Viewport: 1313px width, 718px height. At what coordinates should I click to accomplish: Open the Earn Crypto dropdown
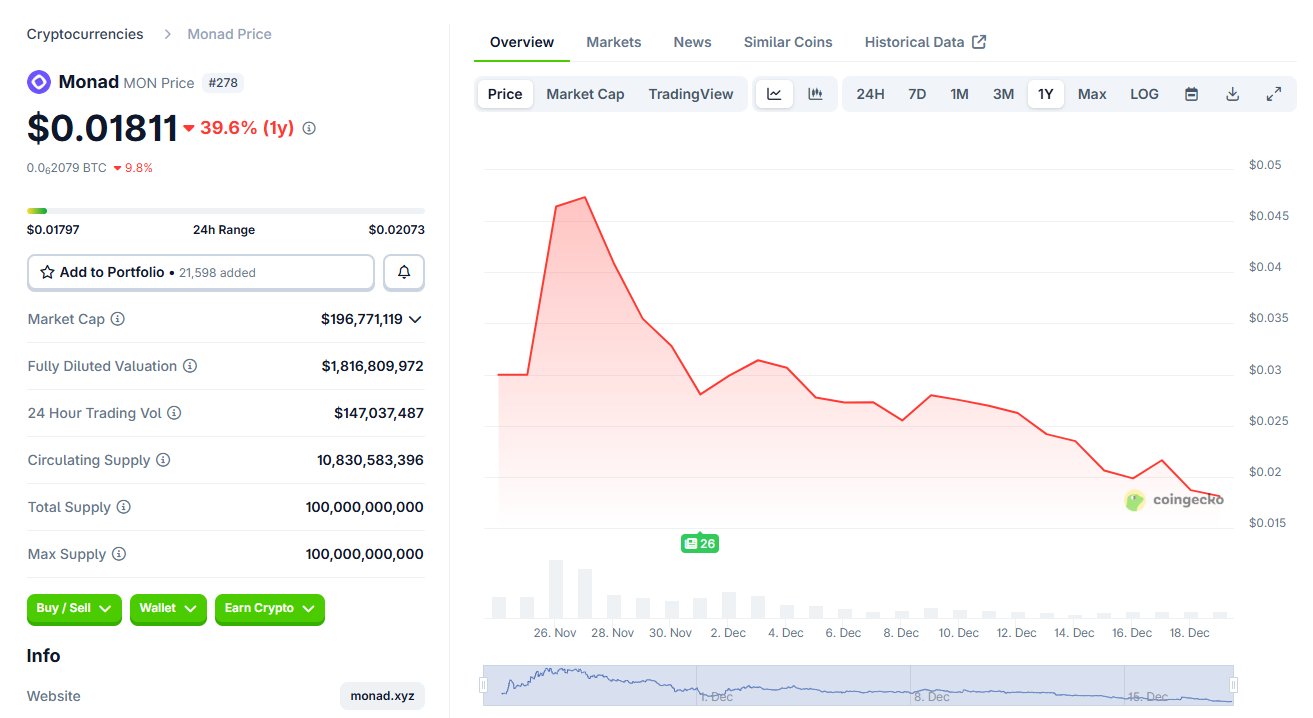click(x=269, y=608)
